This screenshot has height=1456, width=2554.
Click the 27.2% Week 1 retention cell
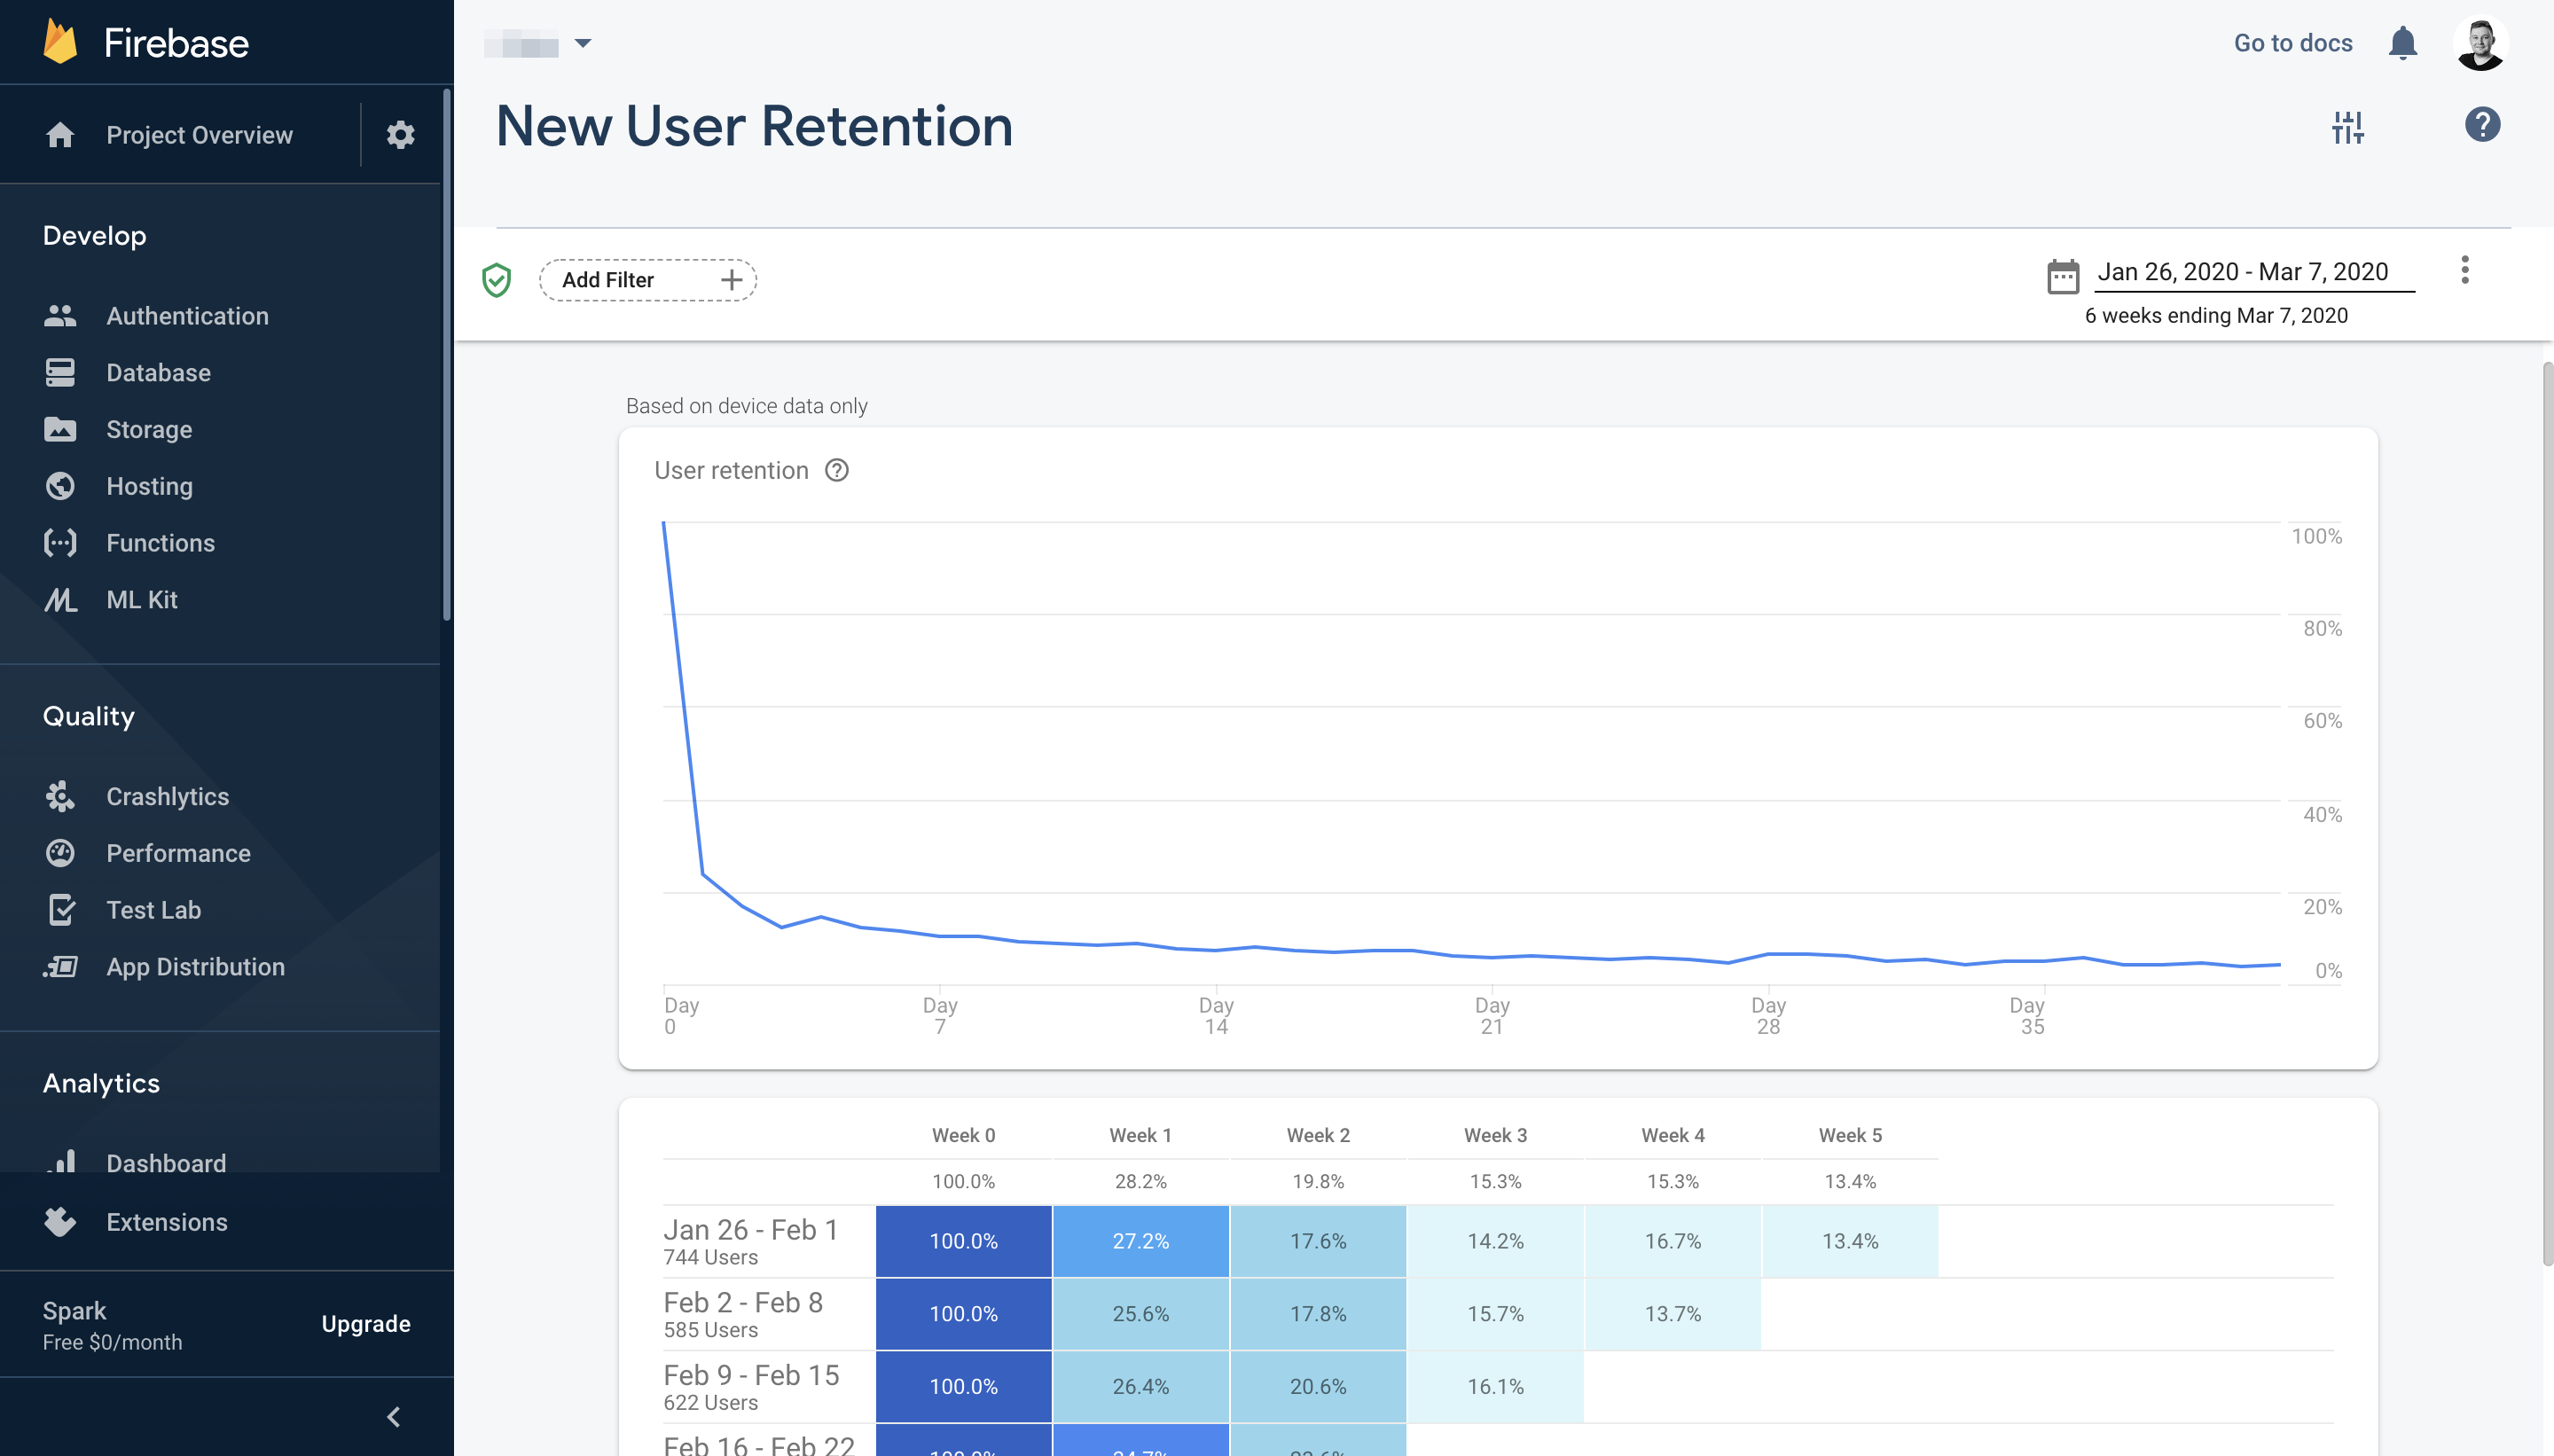1140,1241
